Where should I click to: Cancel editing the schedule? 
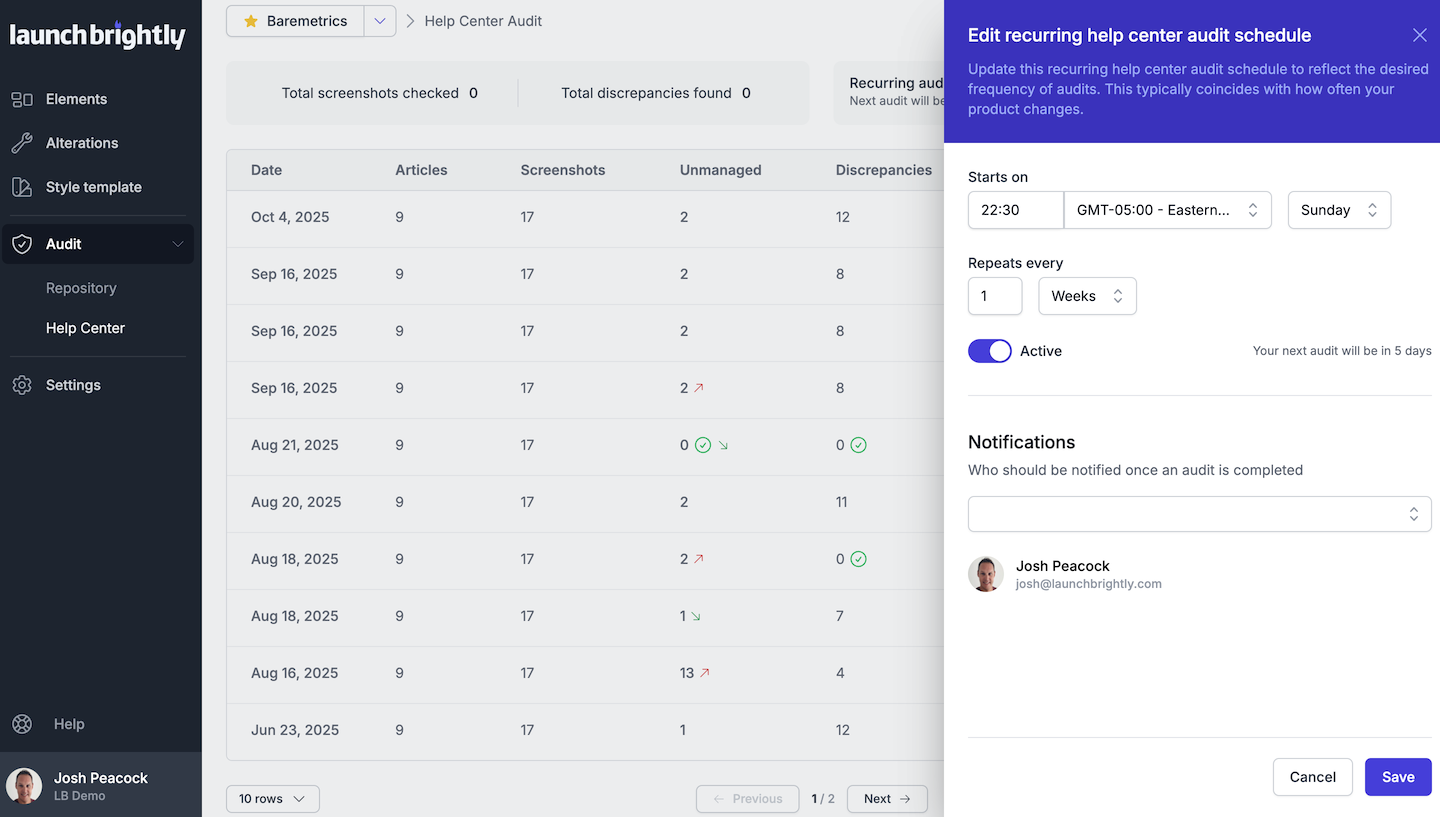pos(1312,777)
